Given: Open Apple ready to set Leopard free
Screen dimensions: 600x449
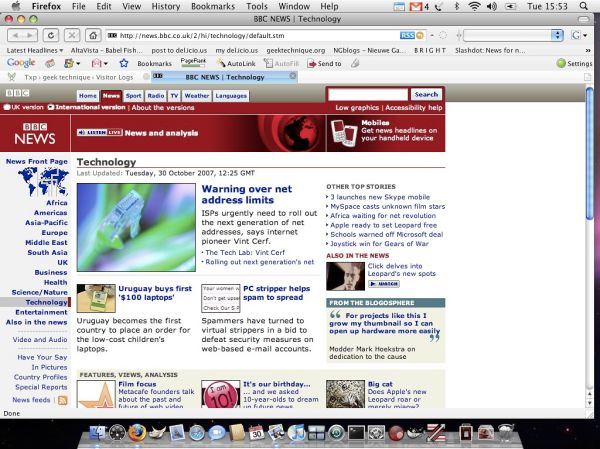Looking at the screenshot, I should 383,225.
